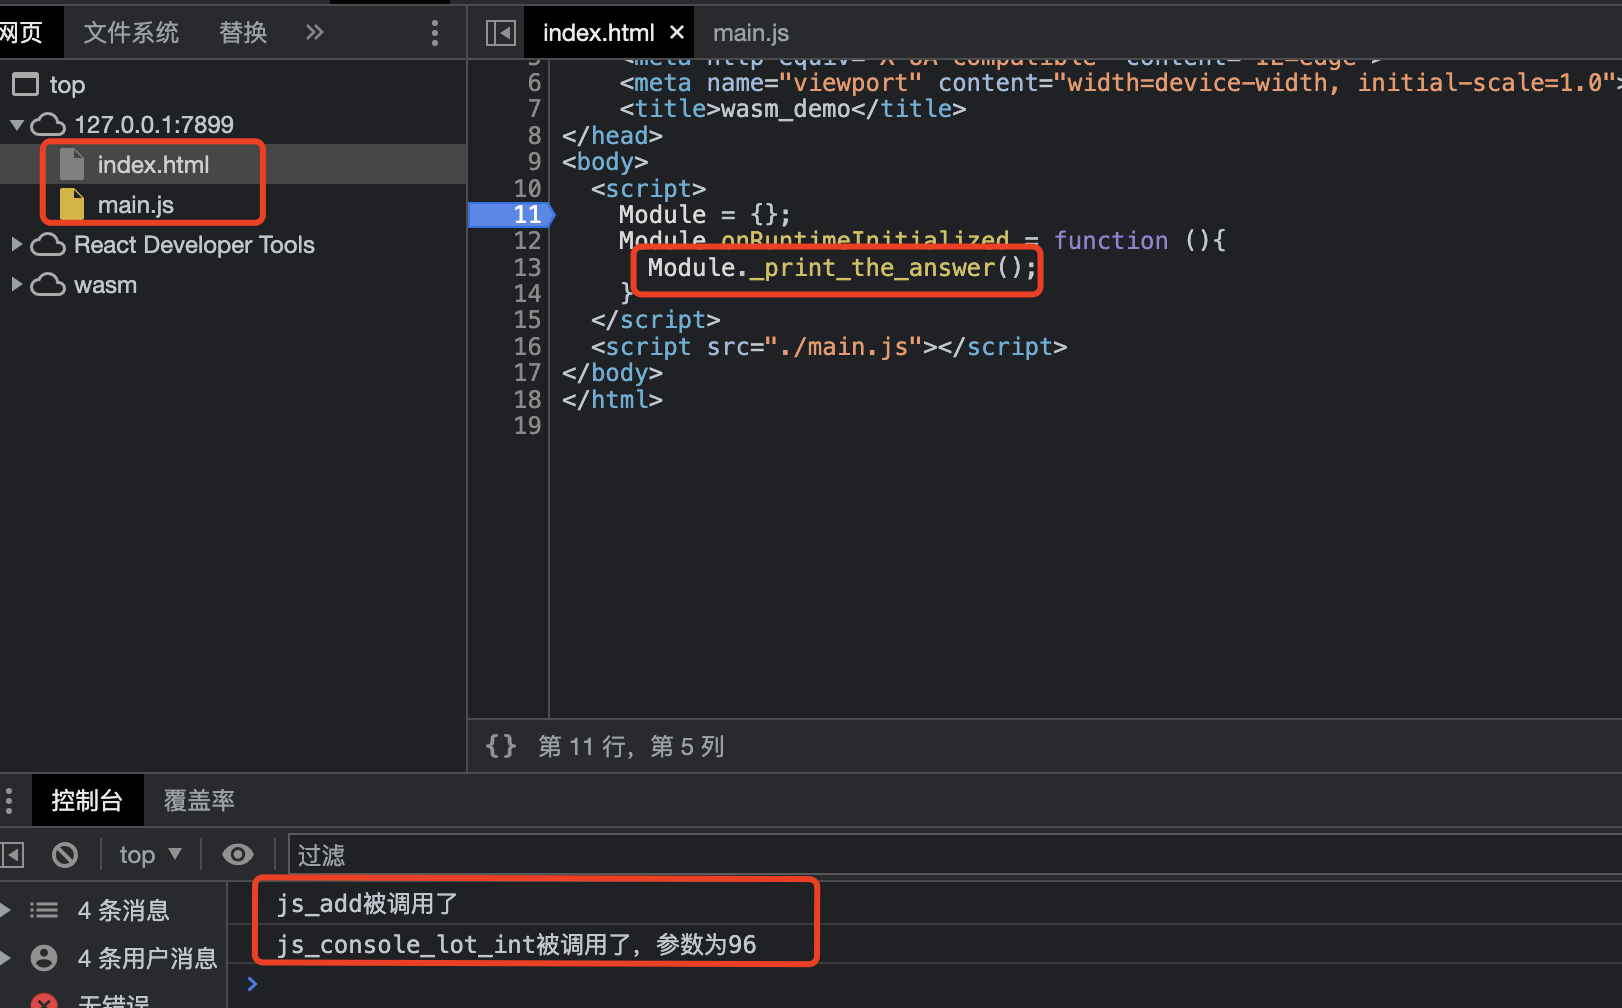Screen dimensions: 1622x1008
Task: Set breakpoint on line 14
Action: click(x=527, y=293)
